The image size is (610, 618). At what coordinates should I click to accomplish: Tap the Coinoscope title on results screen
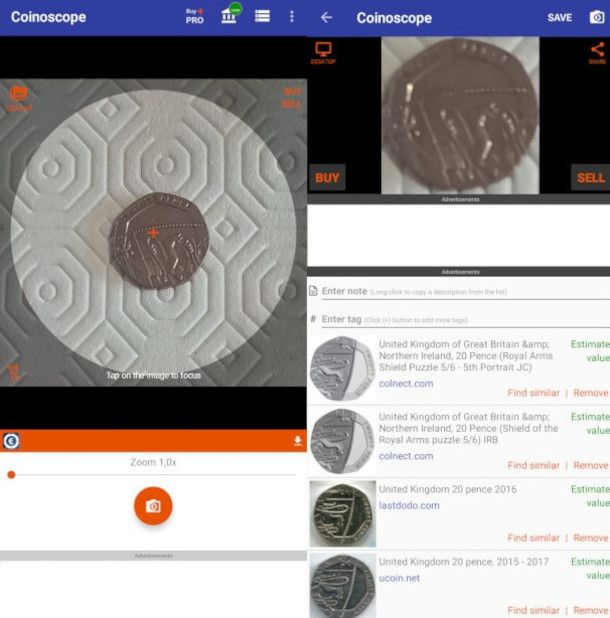tap(394, 18)
